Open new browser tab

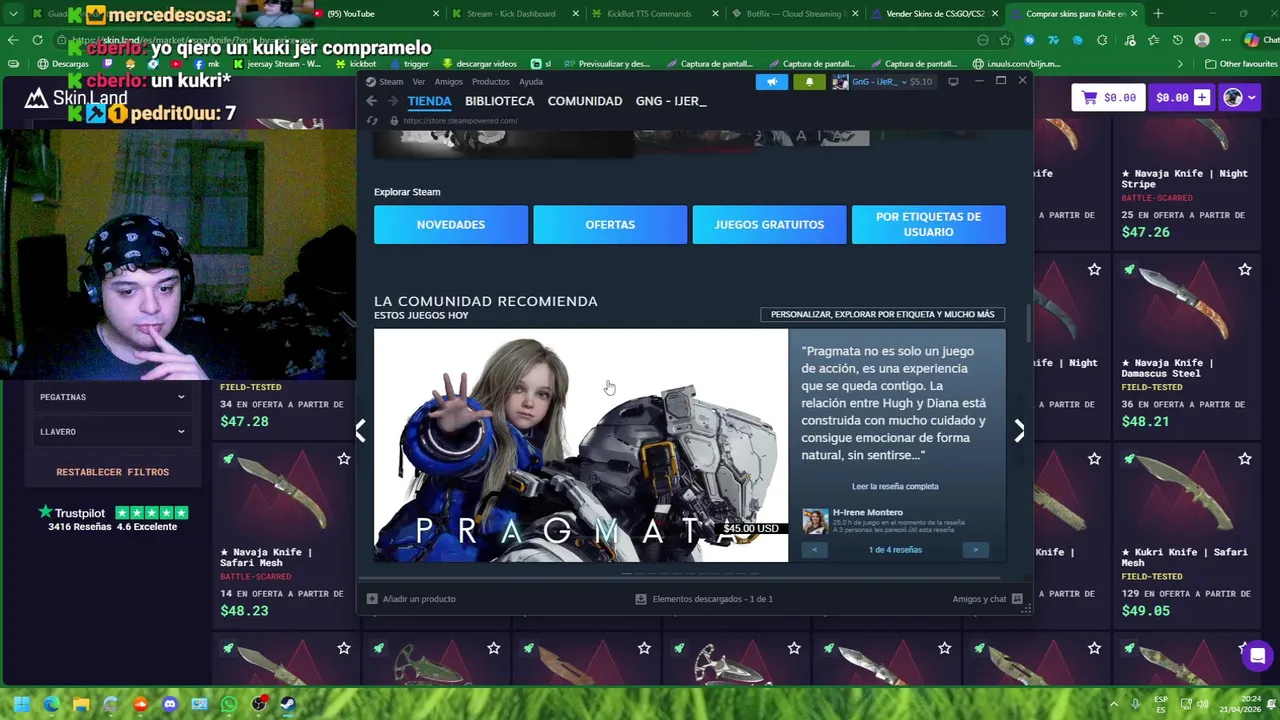(x=1158, y=14)
